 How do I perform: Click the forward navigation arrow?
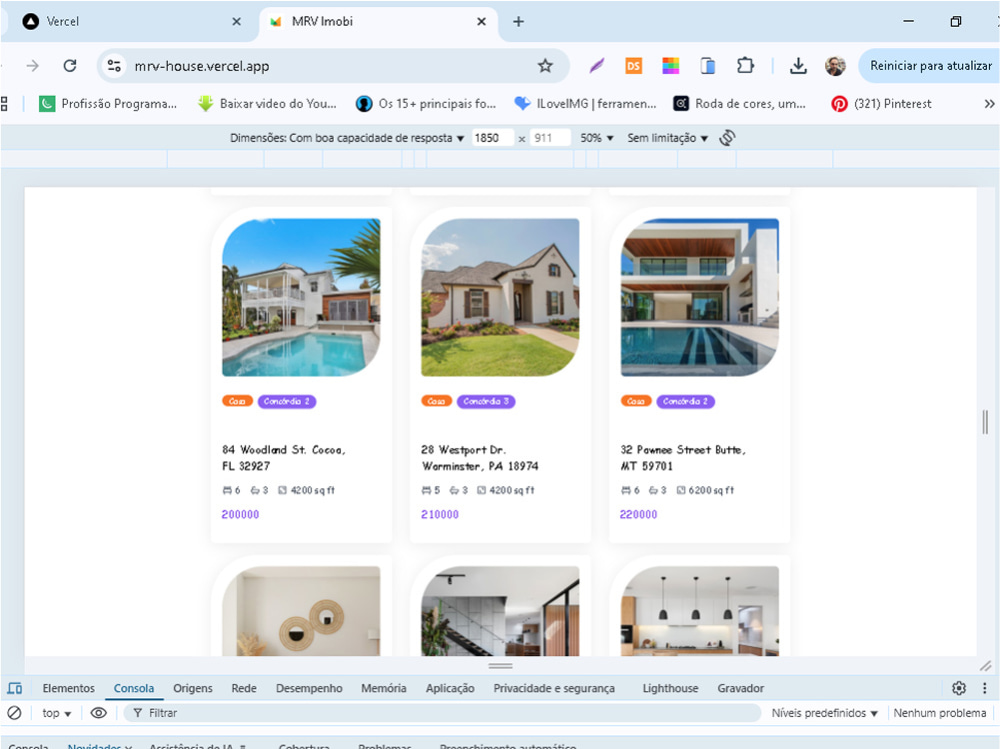coord(33,66)
